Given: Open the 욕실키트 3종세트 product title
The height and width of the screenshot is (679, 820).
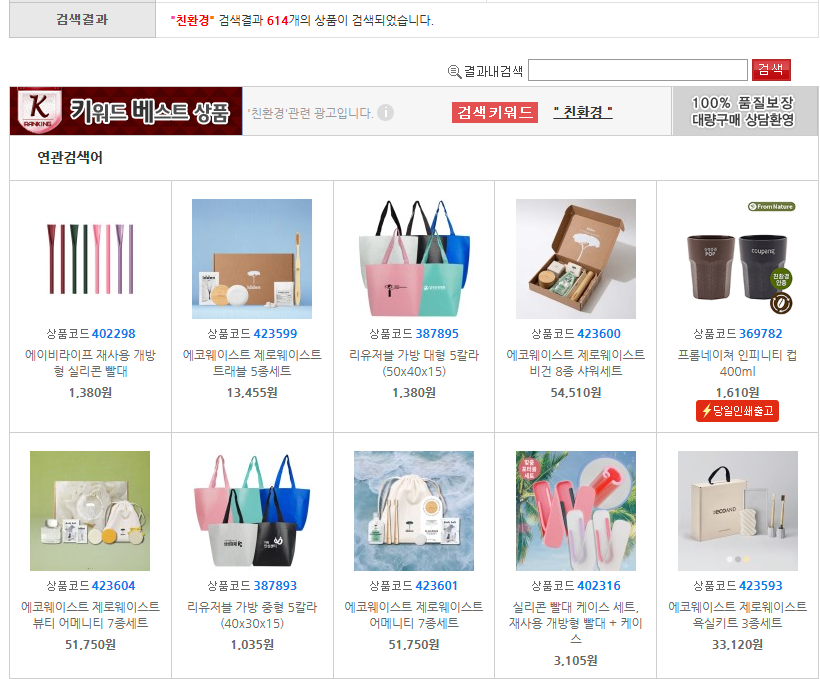Looking at the screenshot, I should coord(737,615).
